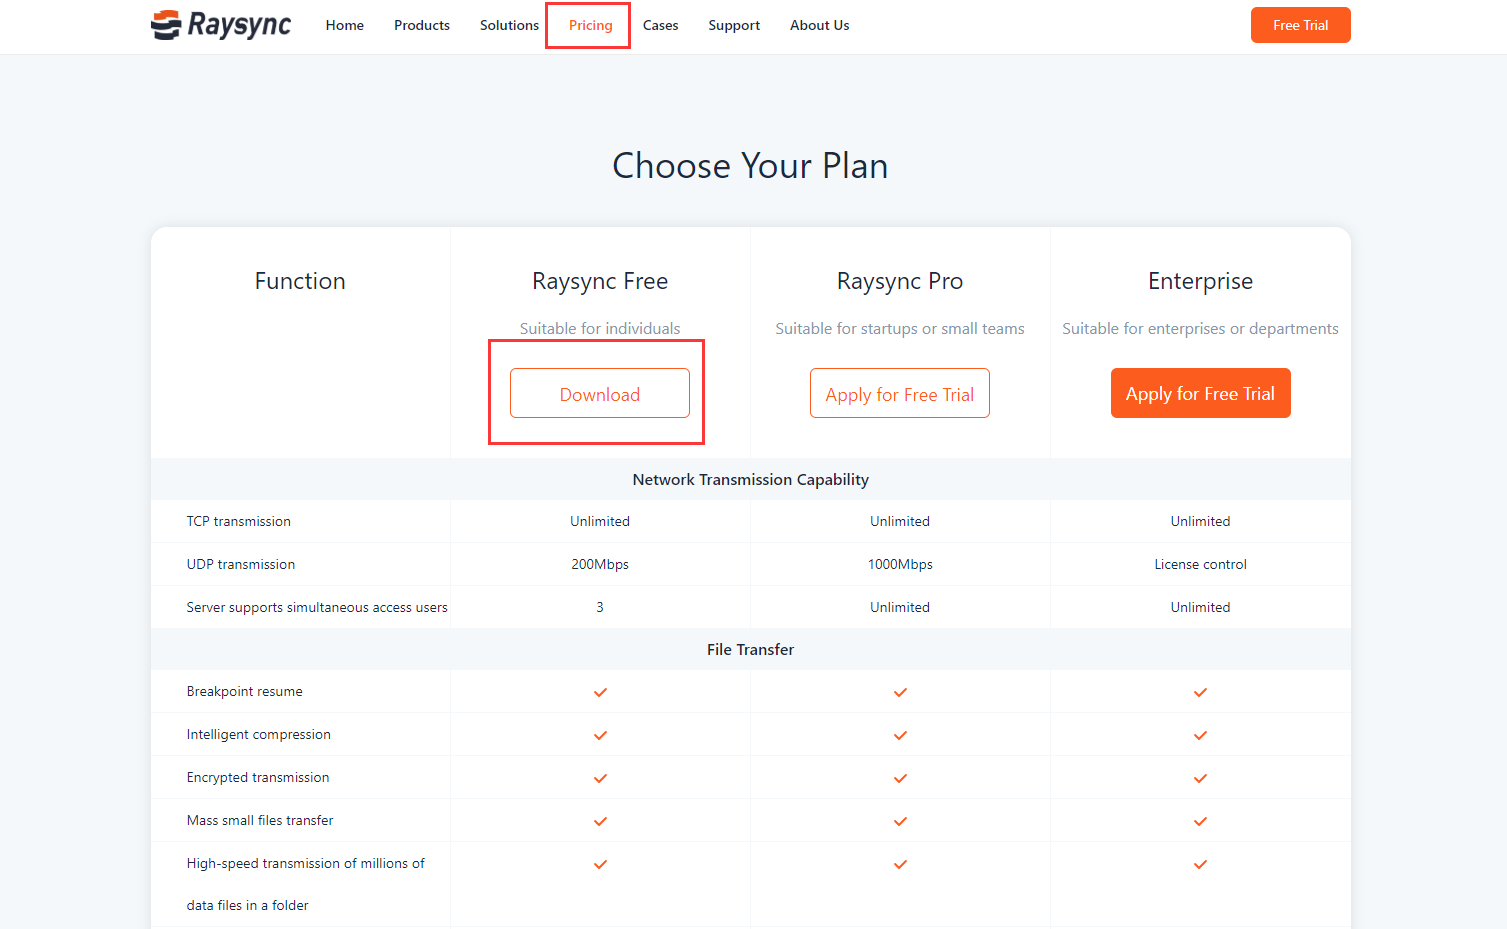The image size is (1507, 929).
Task: Click the 'Mass small files transfer' label
Action: pos(260,820)
